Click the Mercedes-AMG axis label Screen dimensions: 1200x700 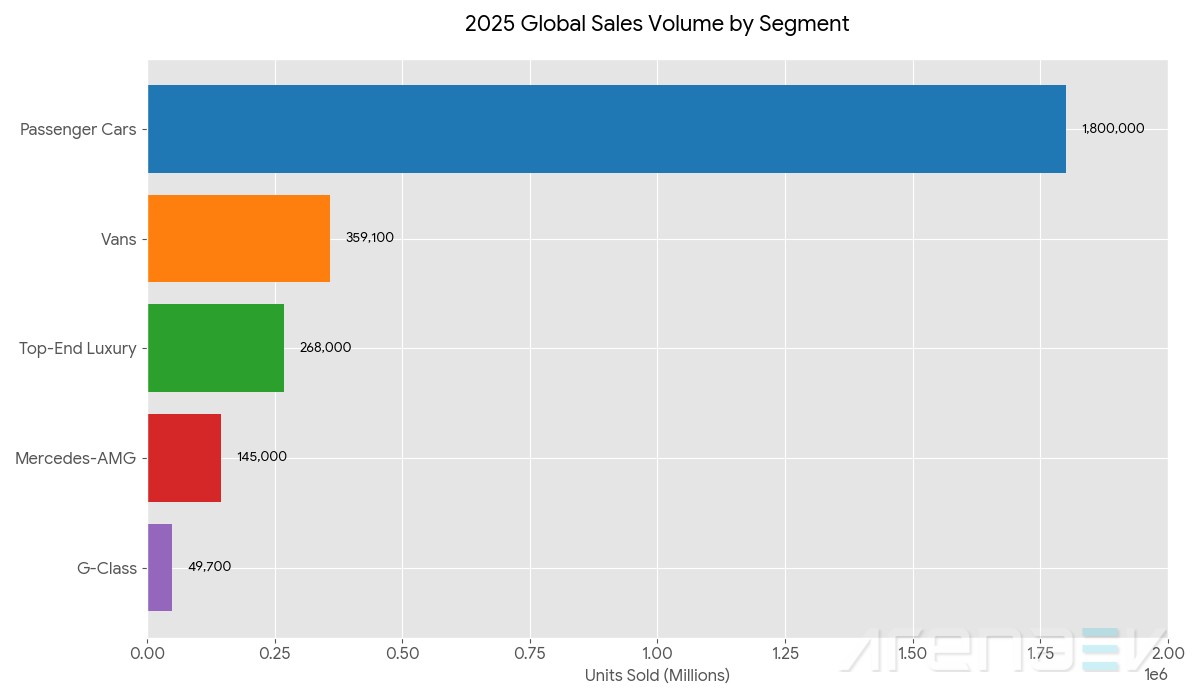75,458
